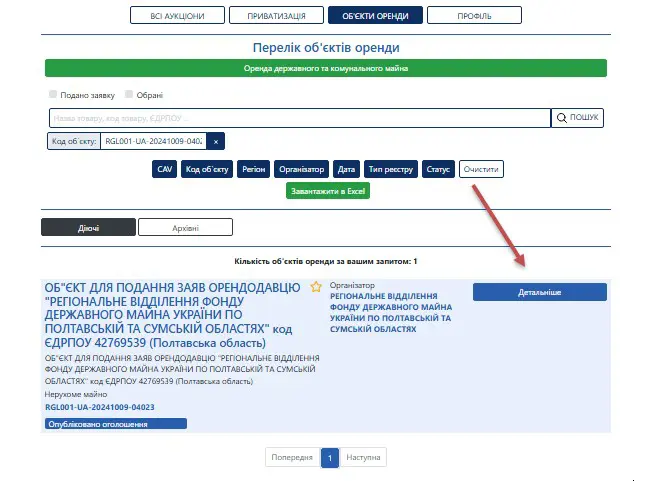The height and width of the screenshot is (481, 667).
Task: Open the Статус filter
Action: tap(438, 170)
